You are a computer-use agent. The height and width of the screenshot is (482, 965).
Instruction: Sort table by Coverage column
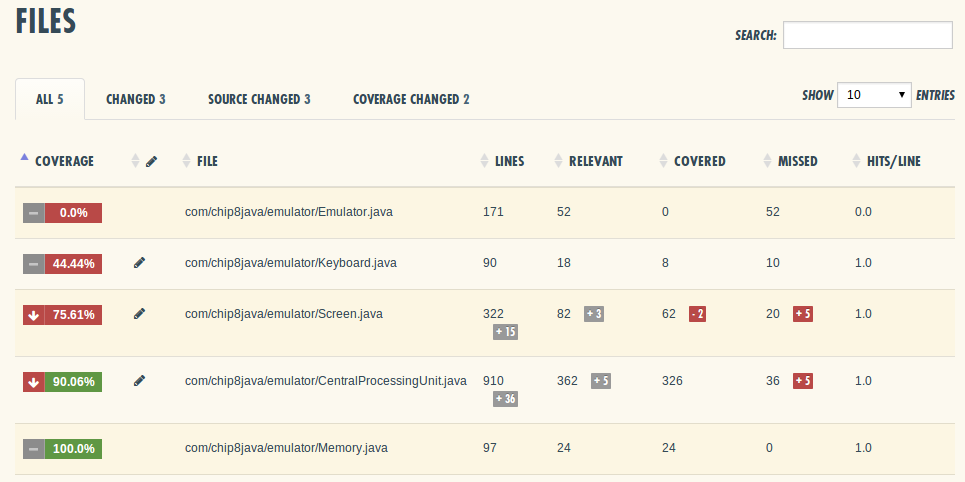pos(64,161)
